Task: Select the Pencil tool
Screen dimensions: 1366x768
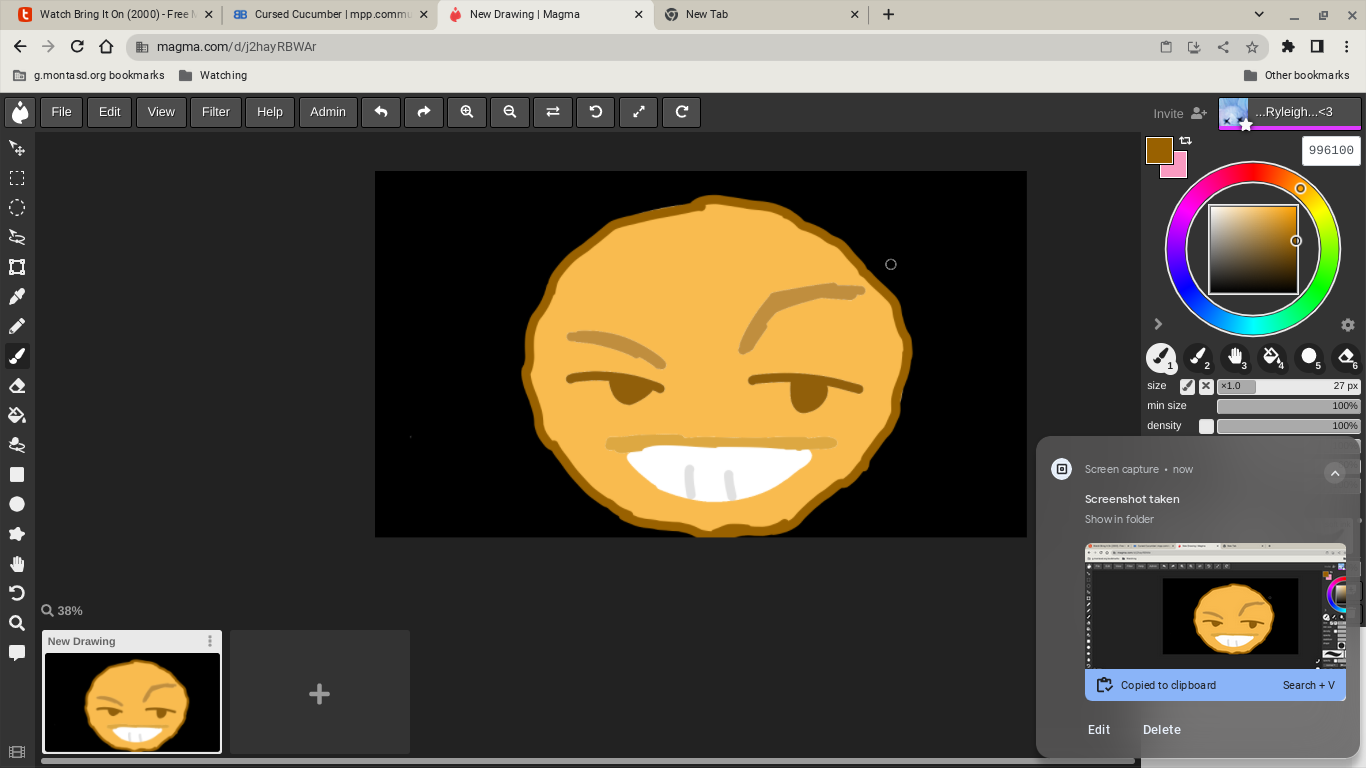Action: pos(17,326)
